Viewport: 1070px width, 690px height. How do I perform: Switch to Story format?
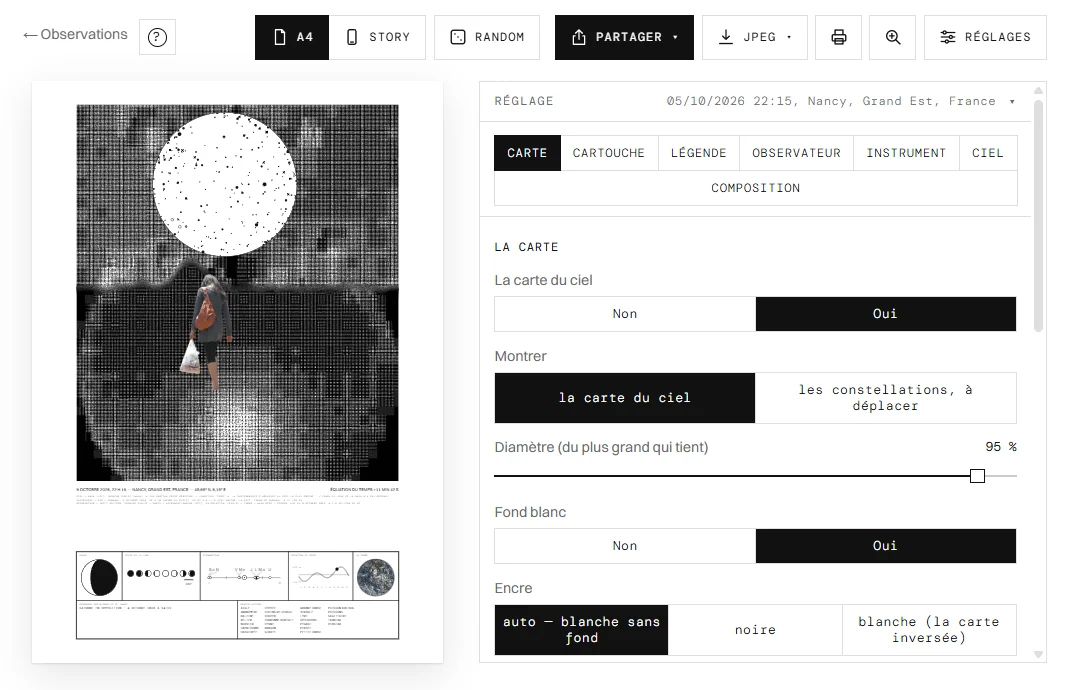(377, 37)
